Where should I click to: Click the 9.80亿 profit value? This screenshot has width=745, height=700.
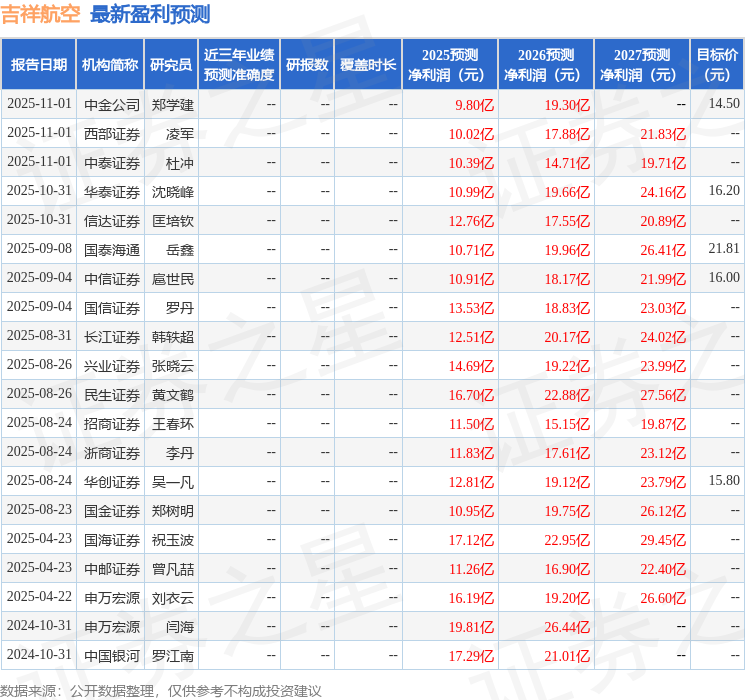[474, 105]
